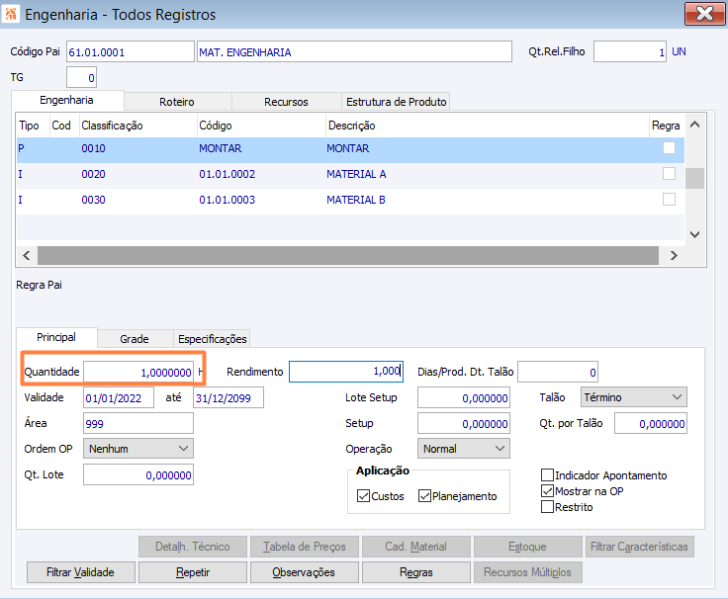Image resolution: width=728 pixels, height=599 pixels.
Task: Toggle the Custos application checkbox
Action: coord(363,496)
